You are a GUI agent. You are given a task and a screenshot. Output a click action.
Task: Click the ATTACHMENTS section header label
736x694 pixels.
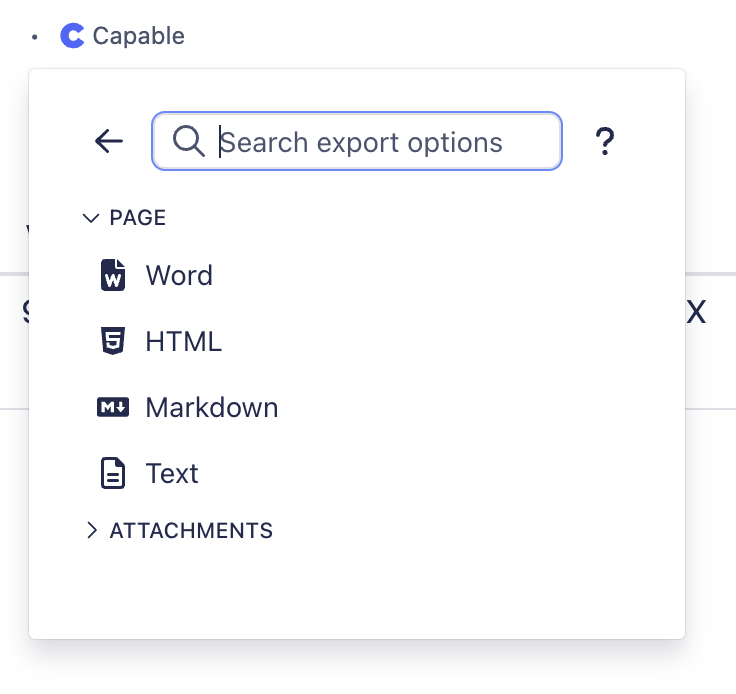[x=191, y=531]
